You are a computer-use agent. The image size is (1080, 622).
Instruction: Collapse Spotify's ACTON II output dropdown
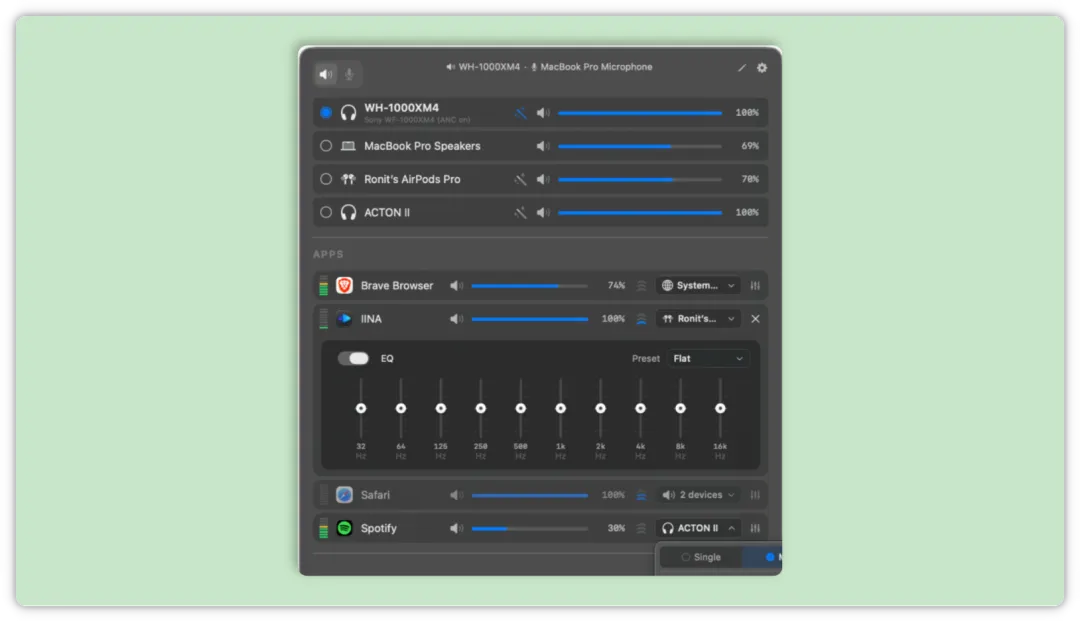(x=698, y=528)
